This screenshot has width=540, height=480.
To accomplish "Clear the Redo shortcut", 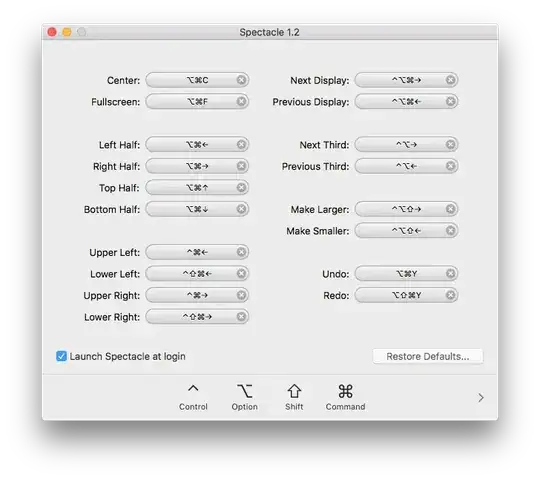I will pos(450,295).
